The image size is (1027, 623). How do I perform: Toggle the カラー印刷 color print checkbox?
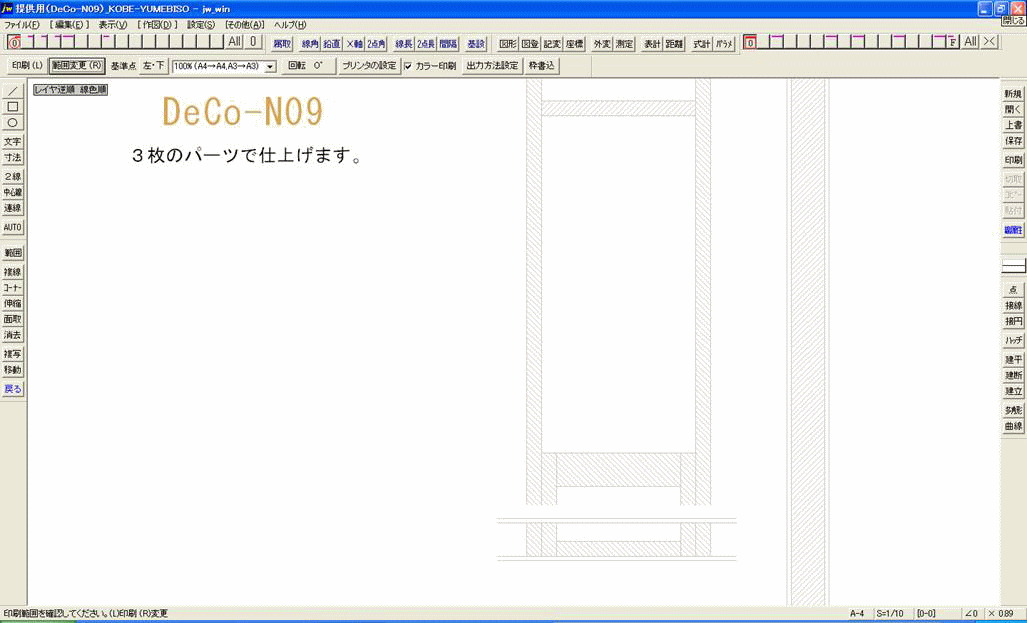click(x=408, y=66)
